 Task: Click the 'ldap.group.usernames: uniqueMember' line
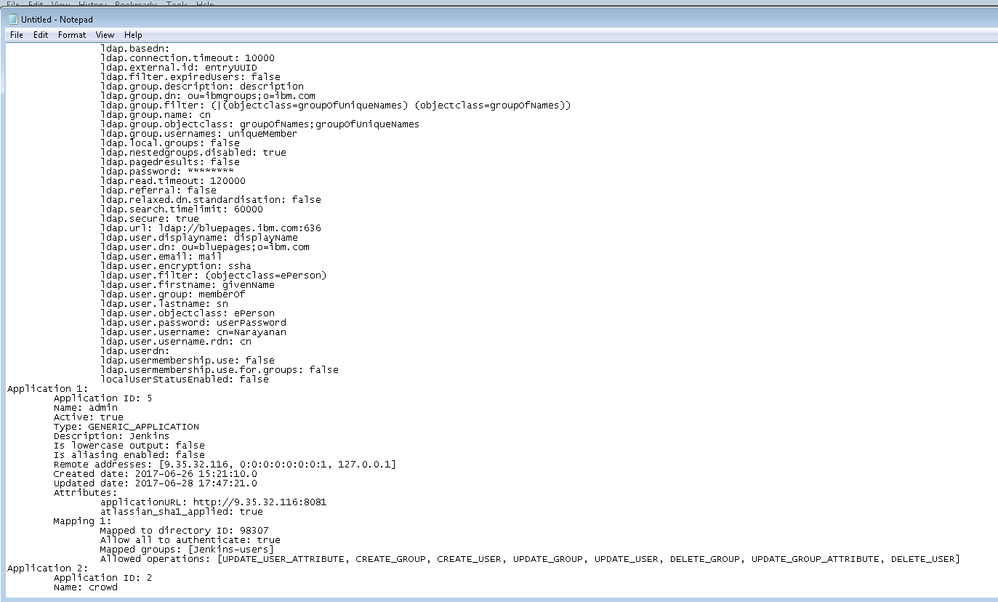tap(199, 134)
